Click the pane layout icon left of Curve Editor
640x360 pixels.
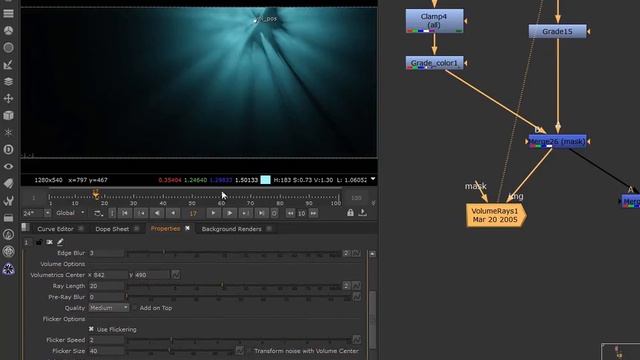pos(25,228)
